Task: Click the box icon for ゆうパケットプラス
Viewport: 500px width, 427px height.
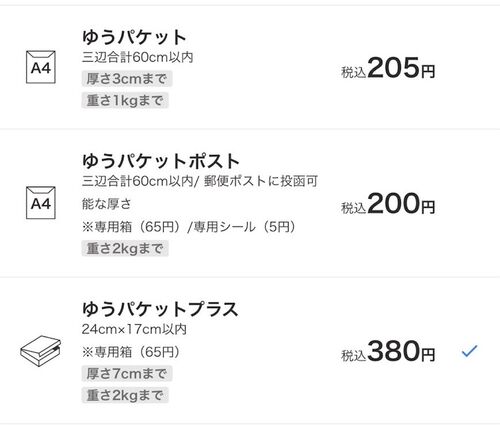Action: pyautogui.click(x=41, y=351)
